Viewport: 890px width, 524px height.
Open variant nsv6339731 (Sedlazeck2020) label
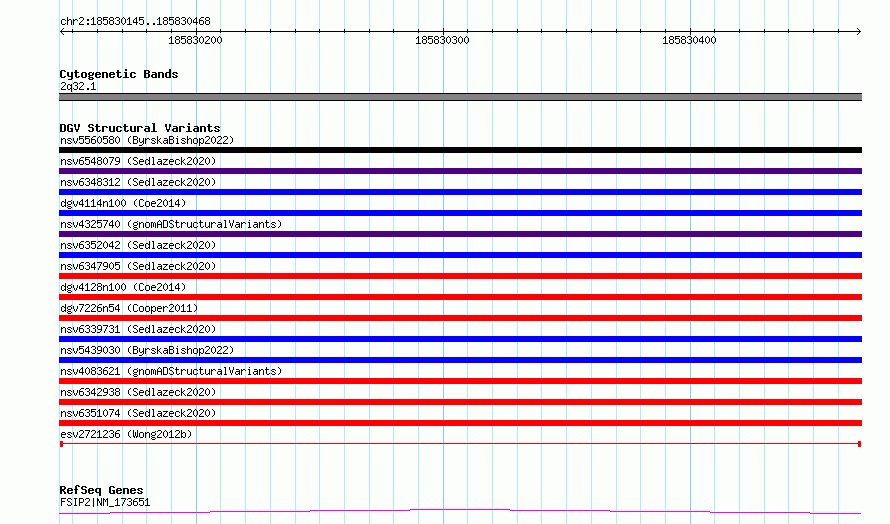(138, 329)
